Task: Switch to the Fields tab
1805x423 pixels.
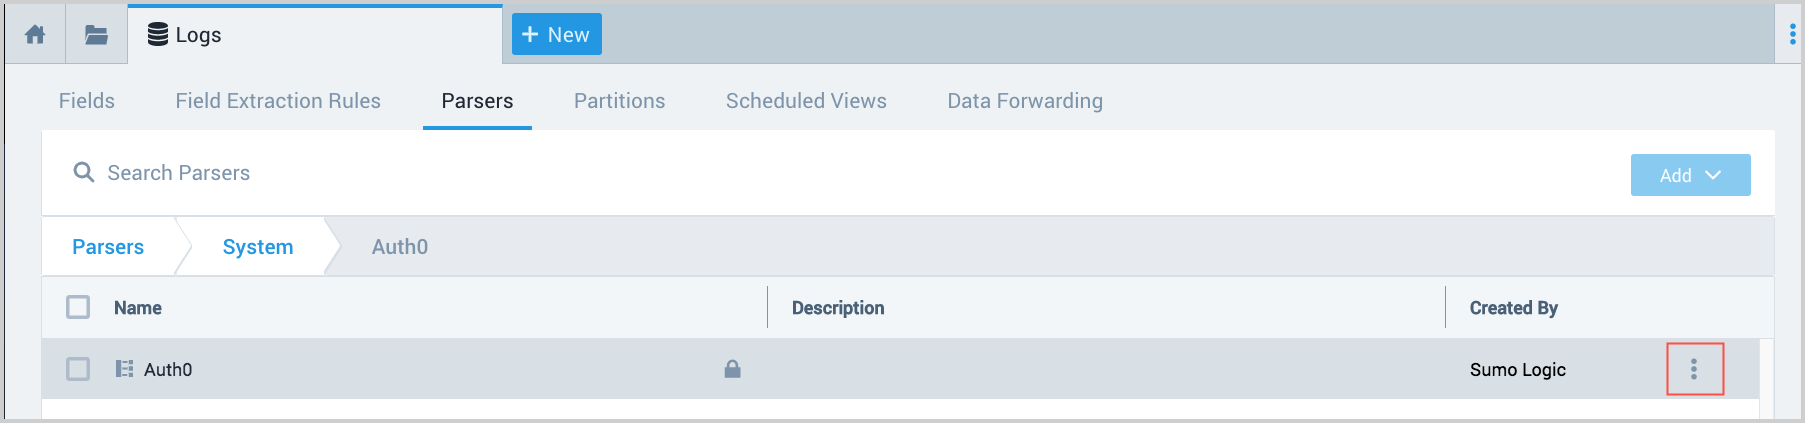Action: click(x=87, y=101)
